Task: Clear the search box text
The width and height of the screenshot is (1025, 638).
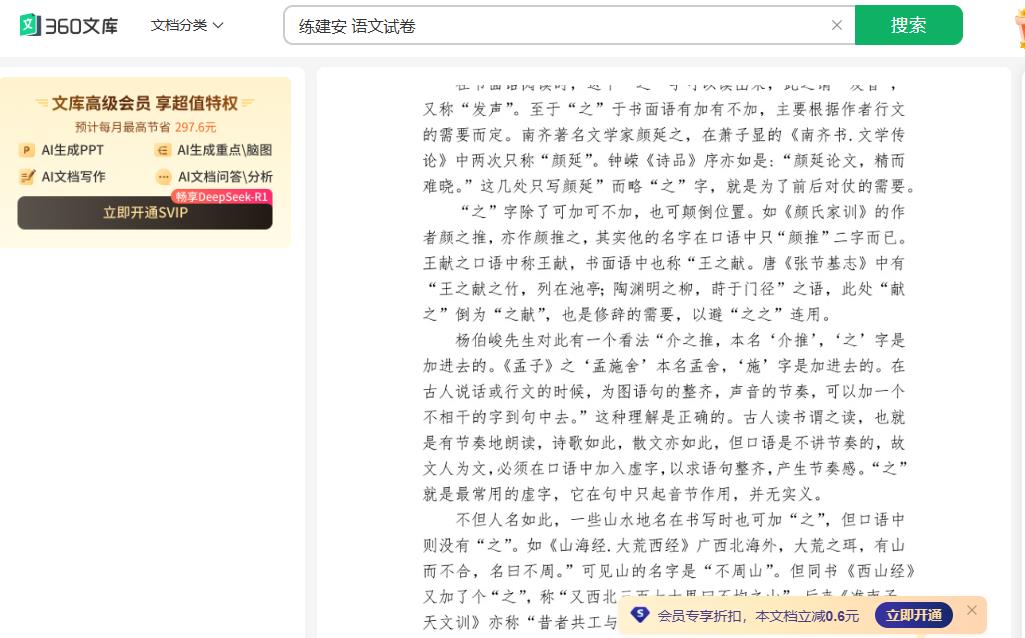Action: (837, 25)
